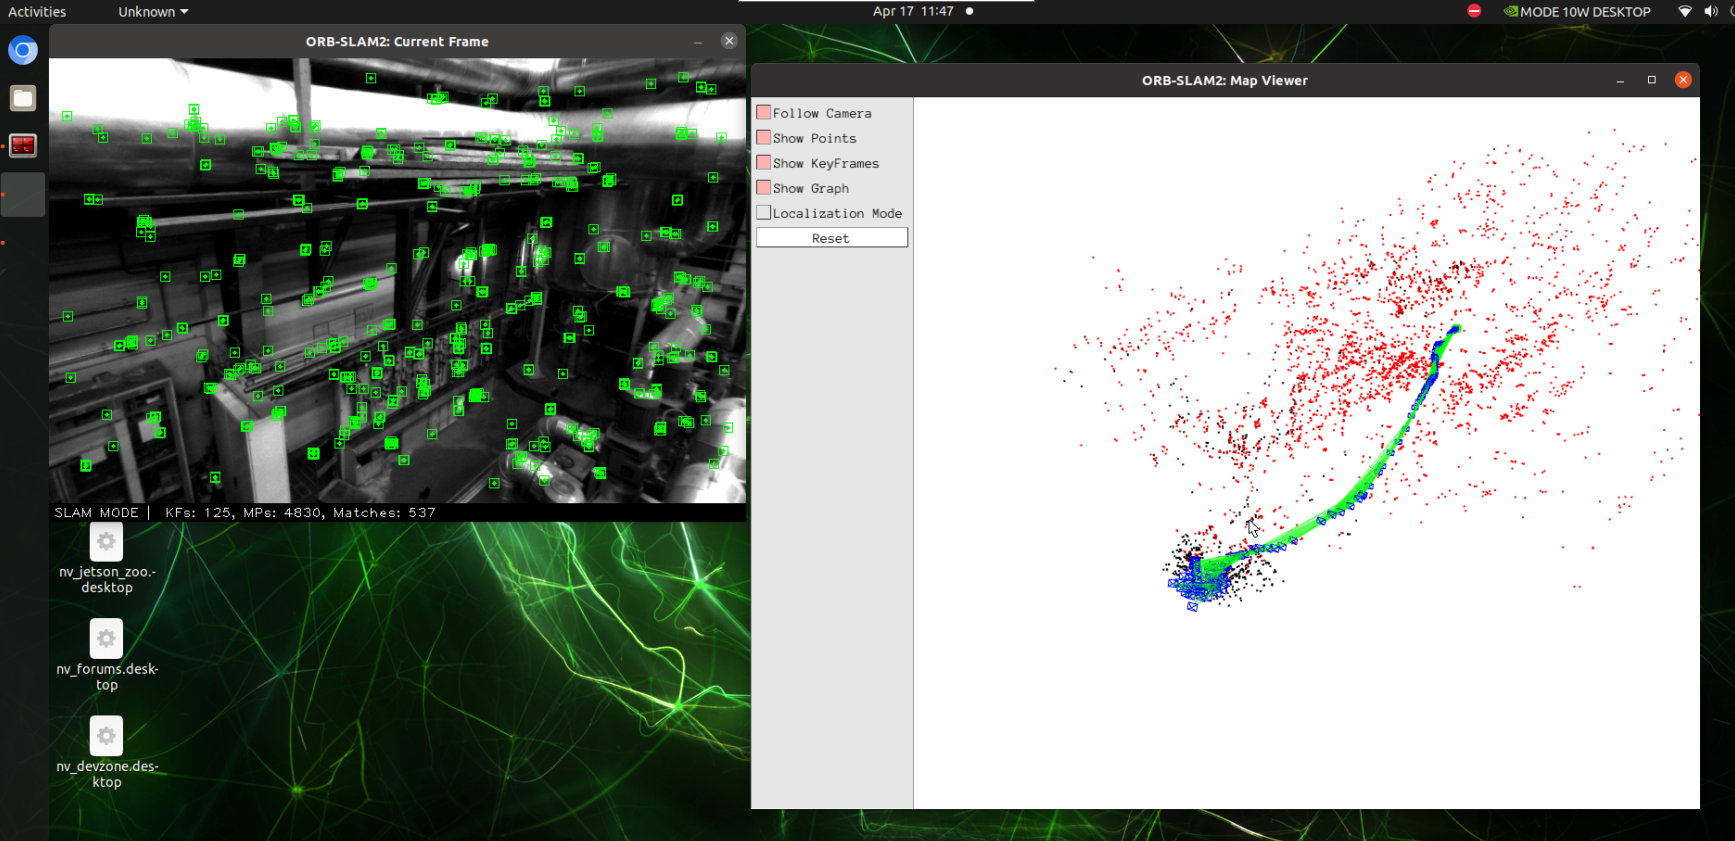Select the highlighted running app in dock
This screenshot has width=1735, height=841.
[23, 194]
